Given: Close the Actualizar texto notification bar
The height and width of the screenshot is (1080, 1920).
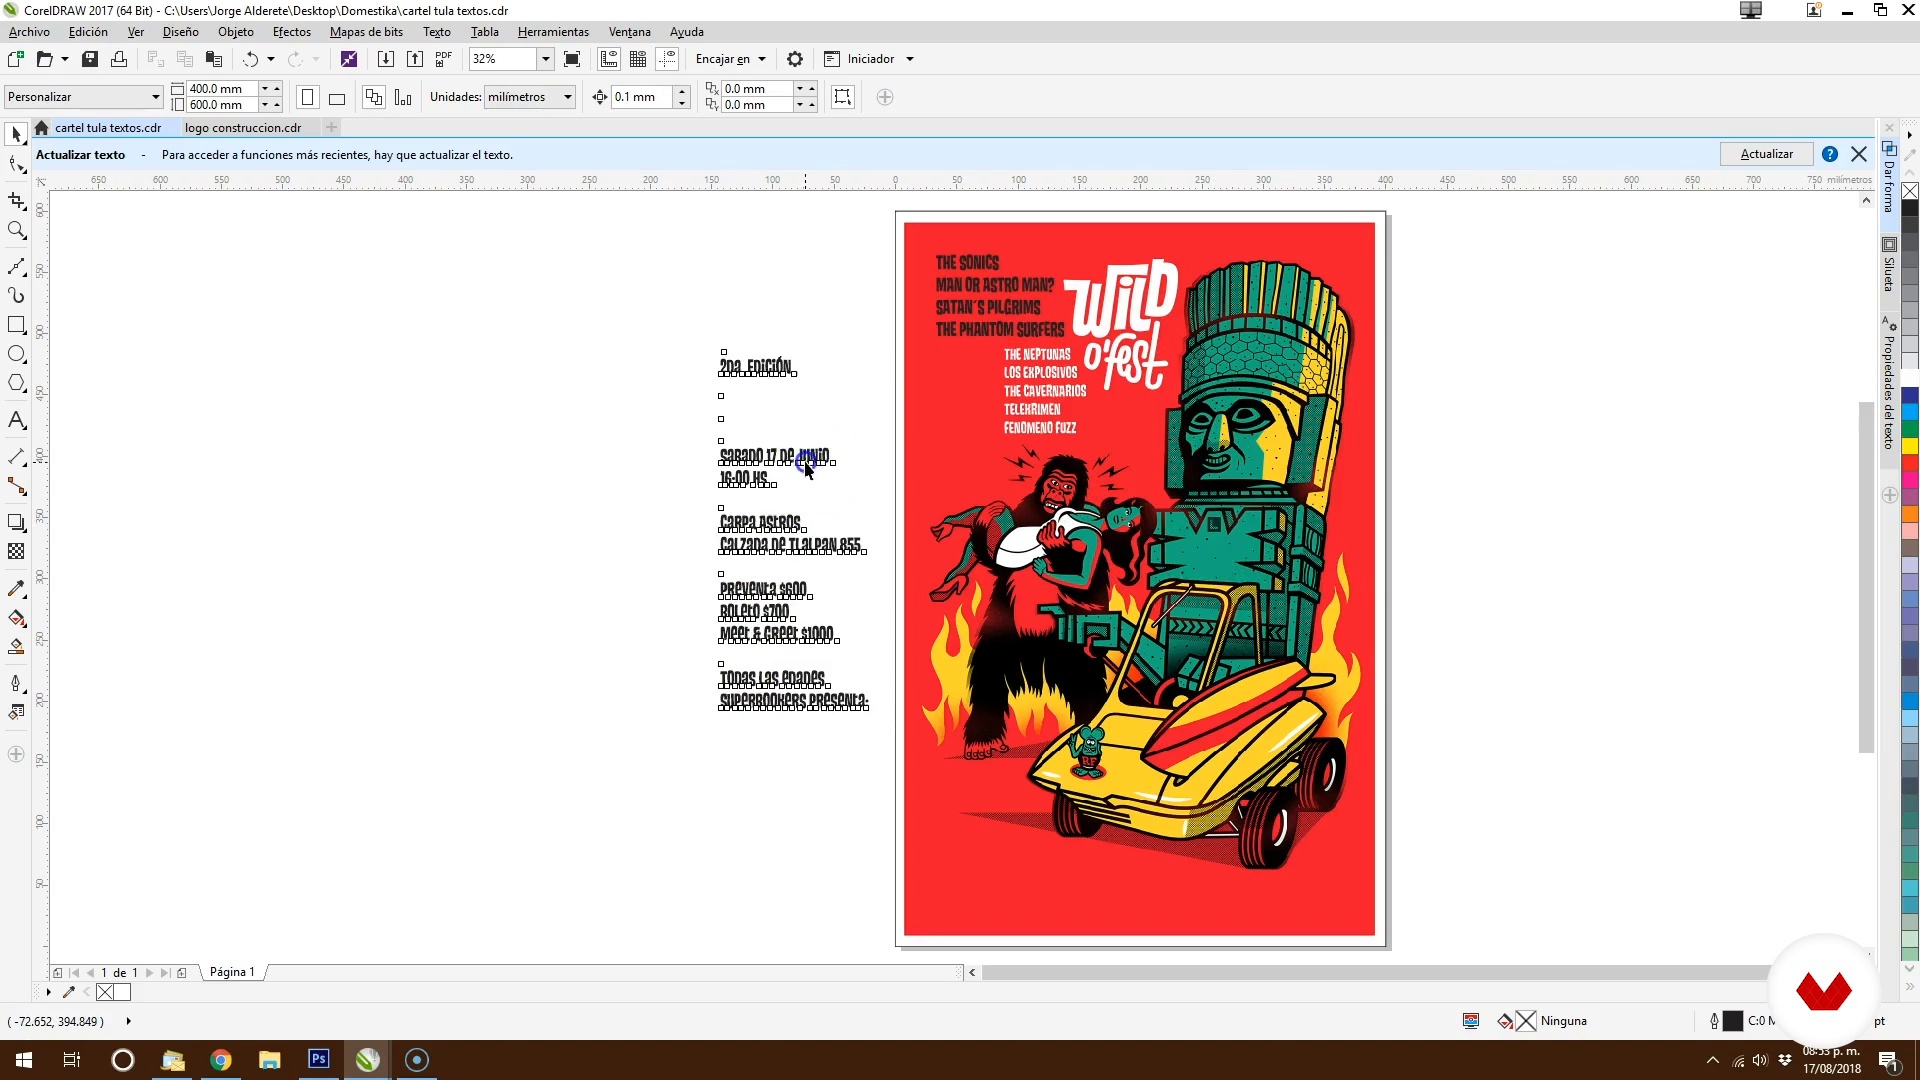Looking at the screenshot, I should pos(1859,154).
